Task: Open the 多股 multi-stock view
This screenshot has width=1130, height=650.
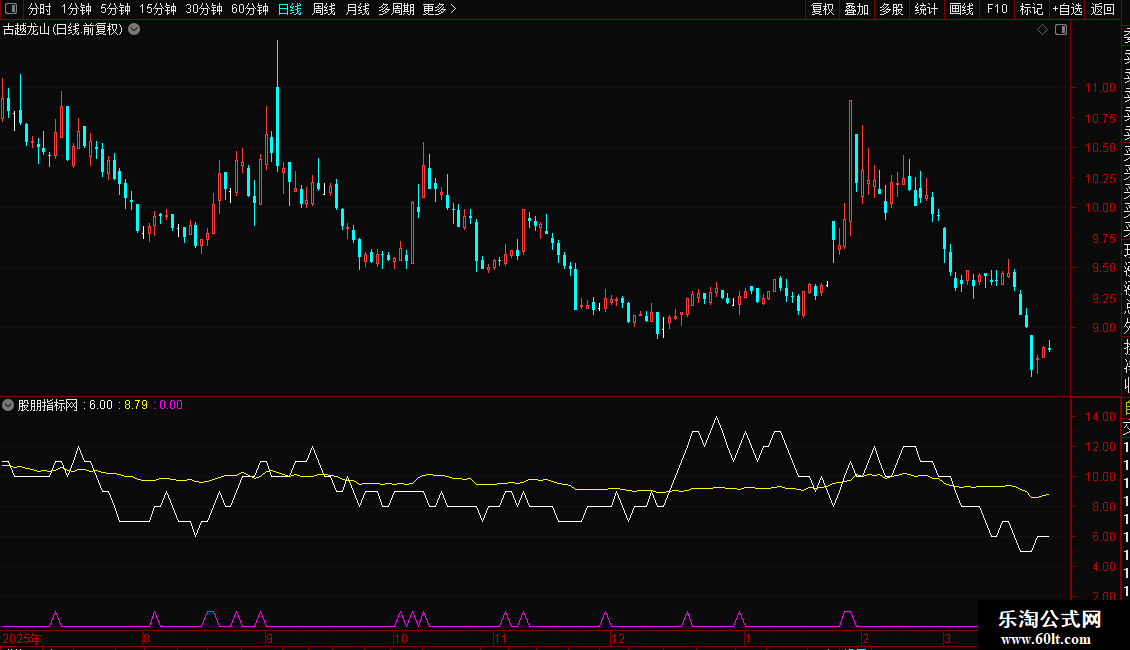Action: 891,9
